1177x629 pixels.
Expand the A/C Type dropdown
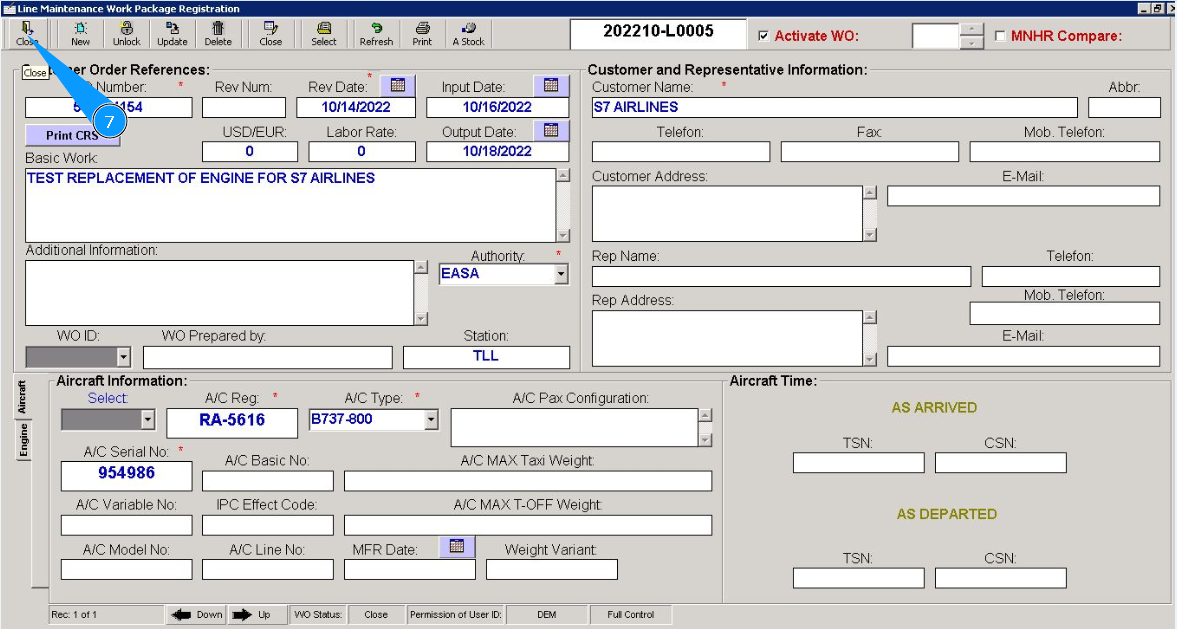[432, 420]
